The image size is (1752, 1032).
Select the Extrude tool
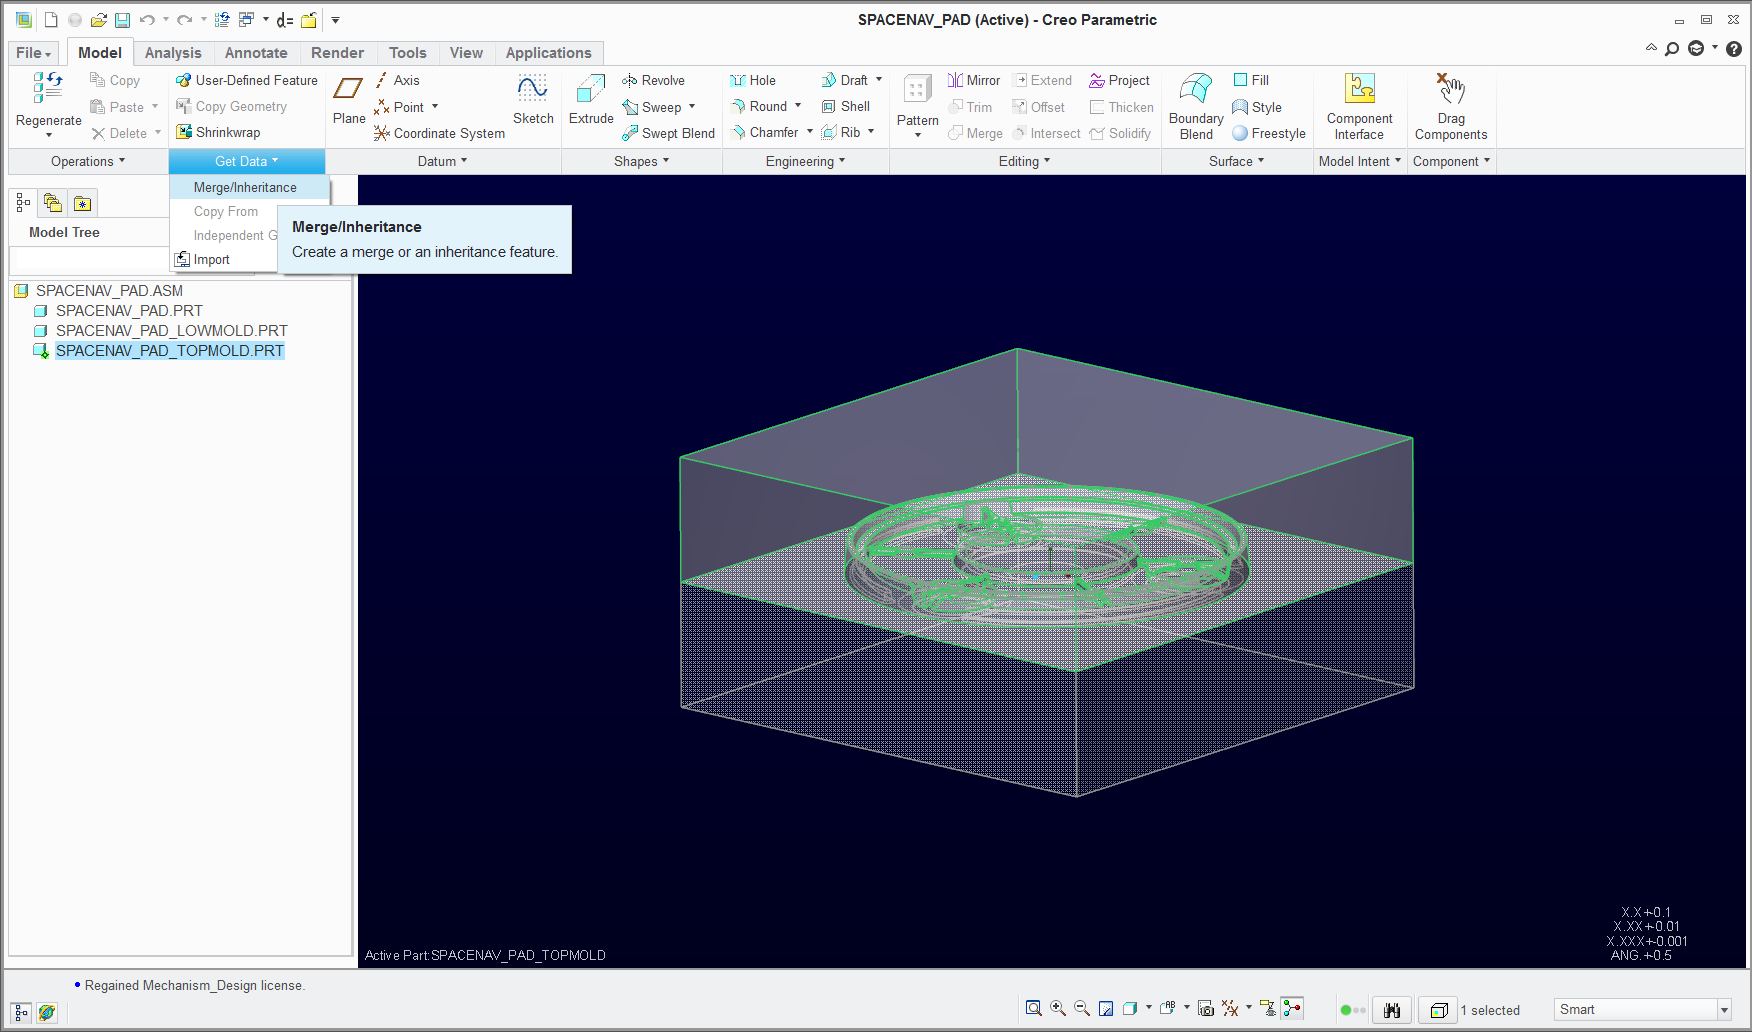point(591,100)
